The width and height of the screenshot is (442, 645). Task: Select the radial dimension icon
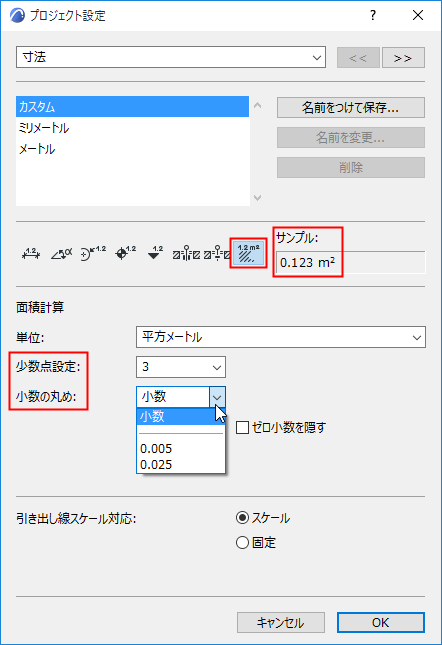coord(93,254)
